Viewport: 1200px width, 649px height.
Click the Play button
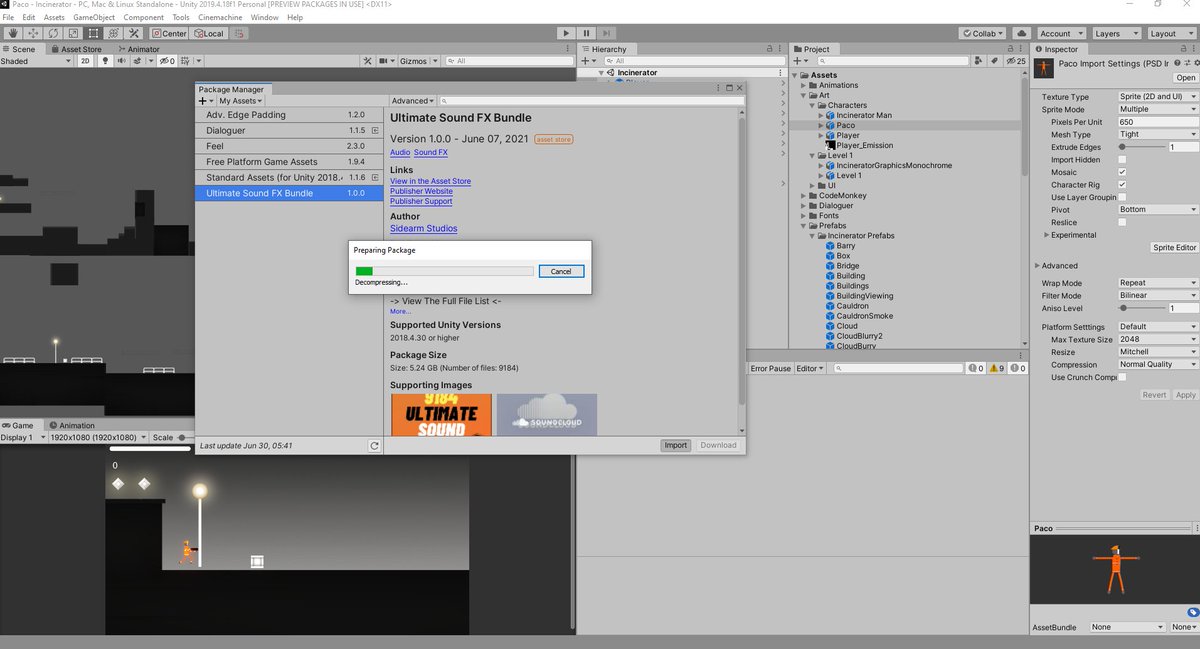[x=566, y=33]
